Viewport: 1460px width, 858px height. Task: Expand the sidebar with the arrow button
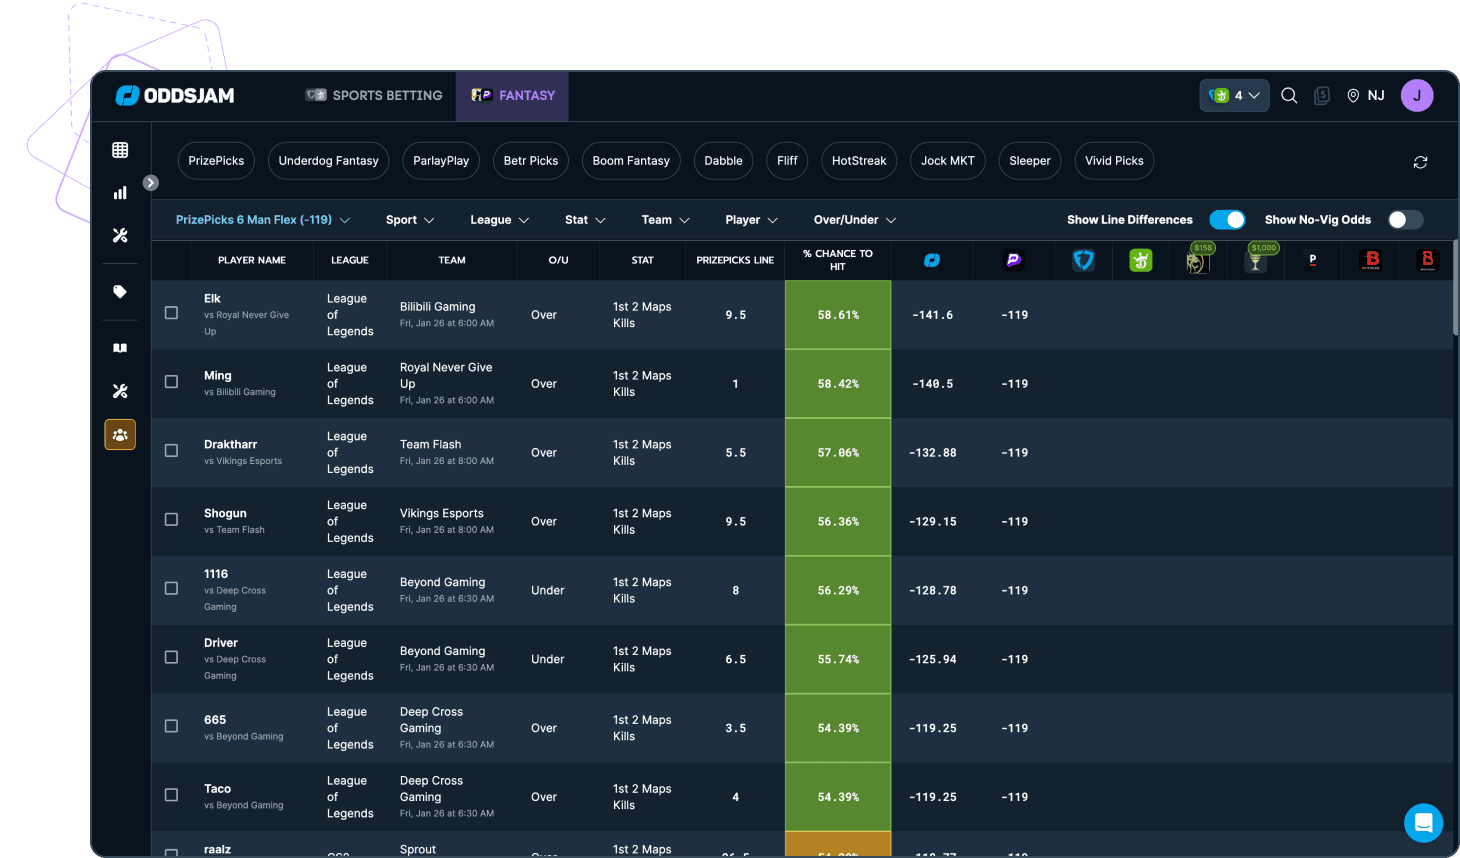(x=151, y=183)
